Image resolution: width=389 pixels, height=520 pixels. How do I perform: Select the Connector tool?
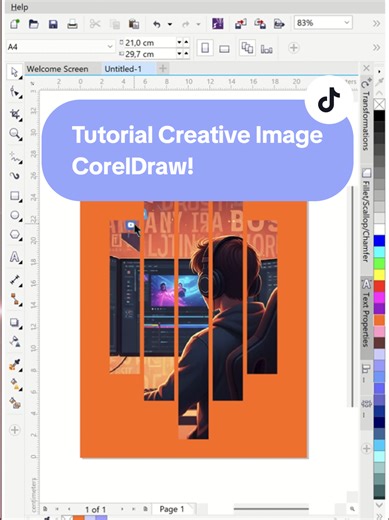[x=15, y=300]
